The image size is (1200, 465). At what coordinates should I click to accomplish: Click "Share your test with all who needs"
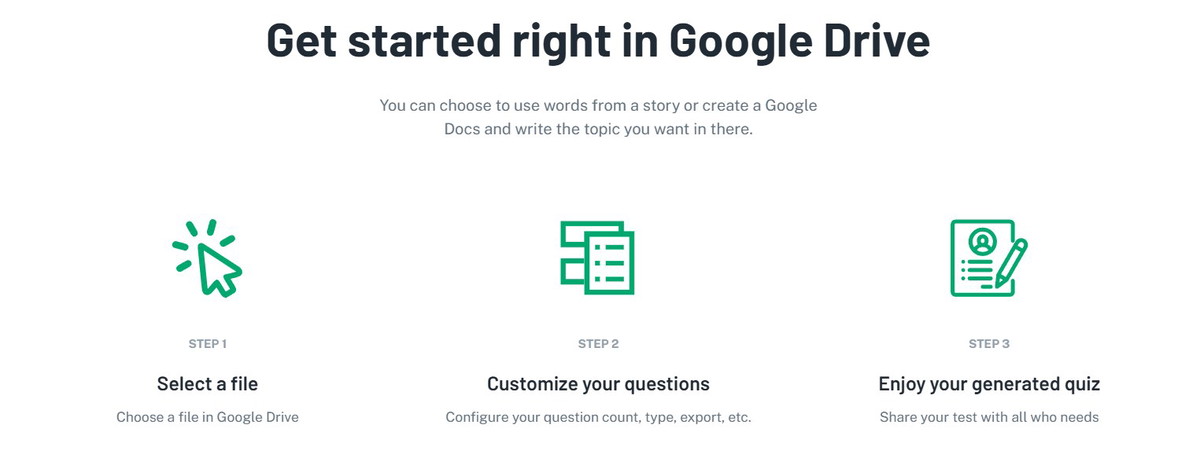coord(989,417)
